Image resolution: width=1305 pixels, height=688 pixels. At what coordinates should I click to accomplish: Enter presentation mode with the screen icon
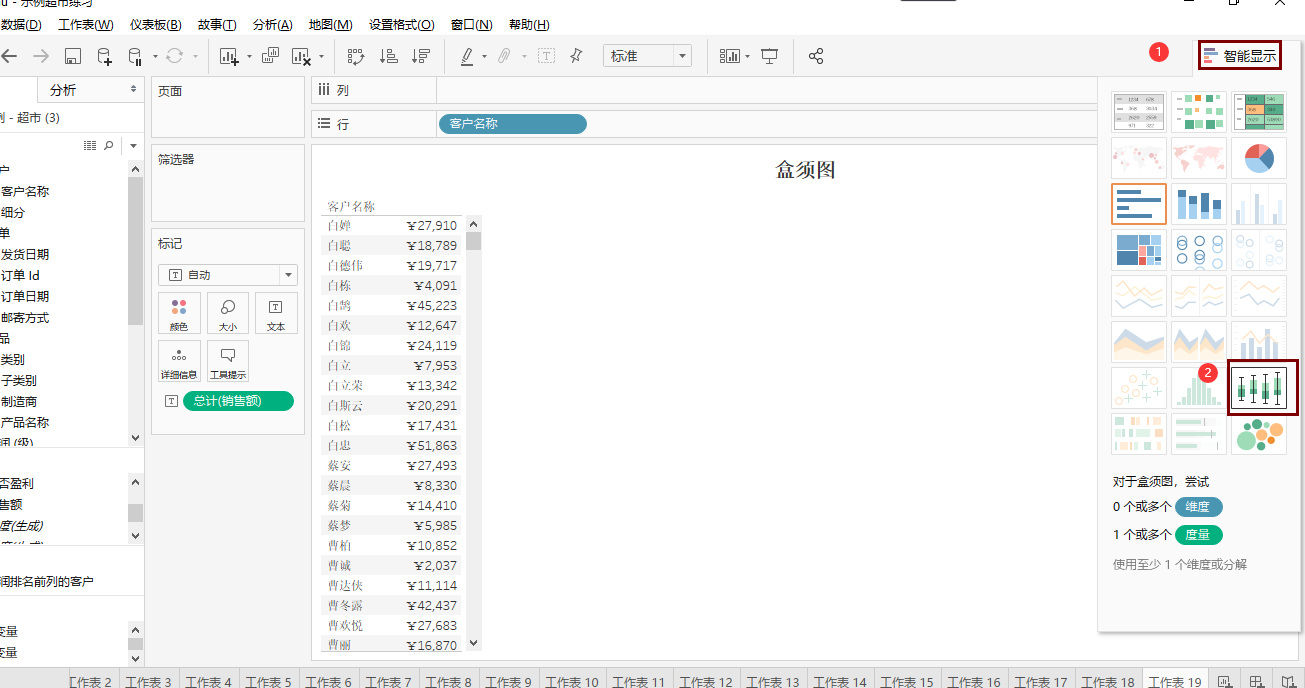point(770,56)
